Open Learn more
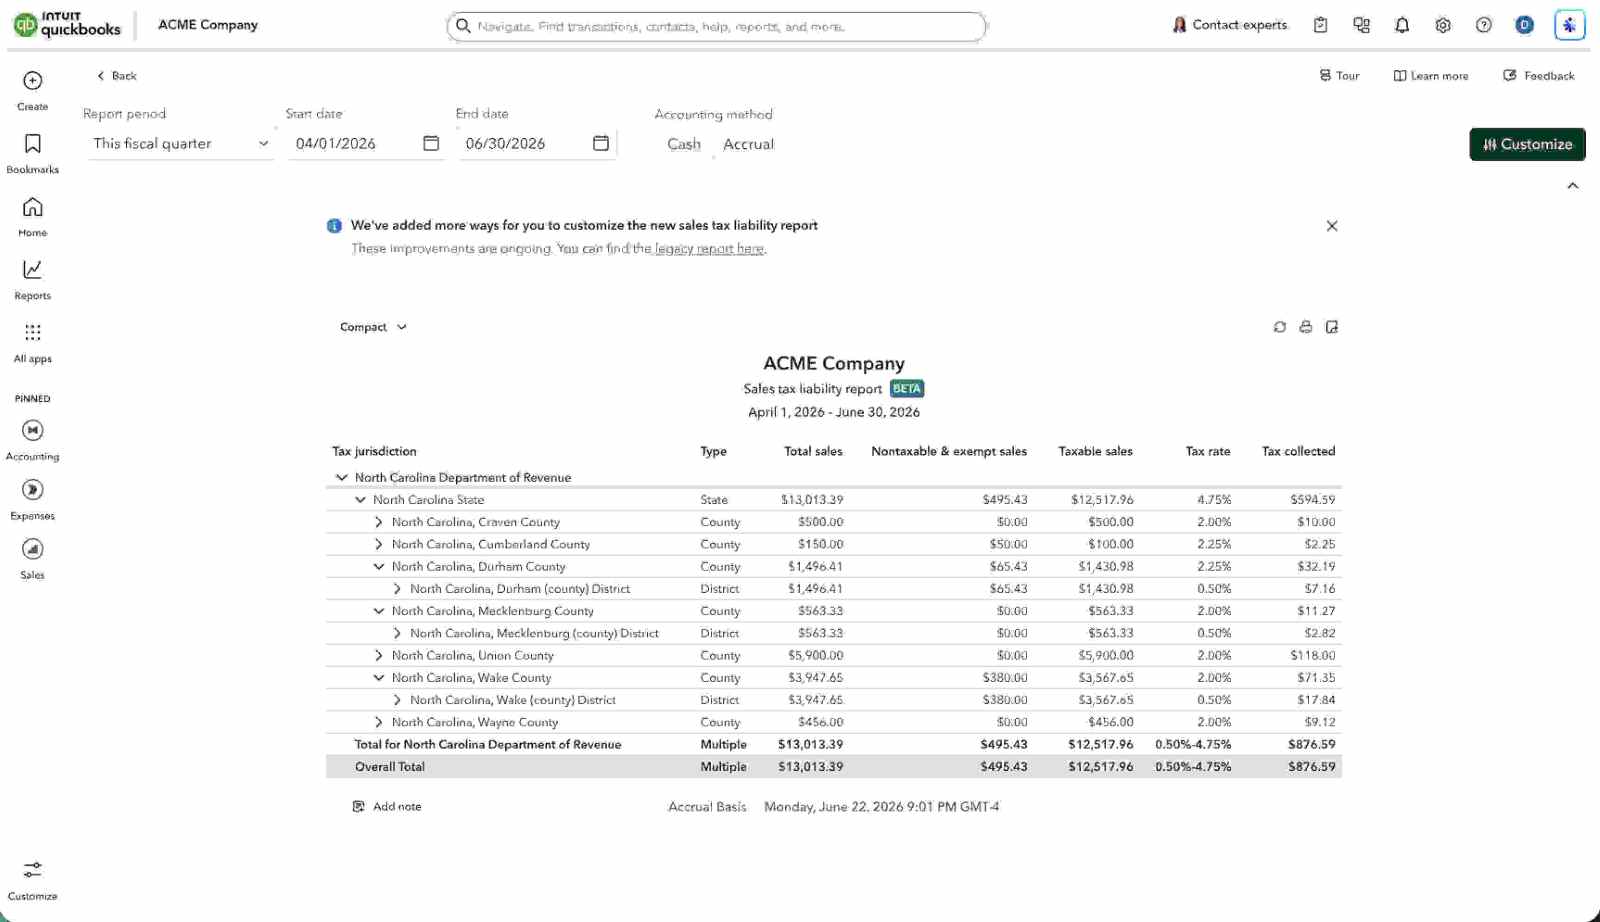The image size is (1600, 922). click(1431, 76)
